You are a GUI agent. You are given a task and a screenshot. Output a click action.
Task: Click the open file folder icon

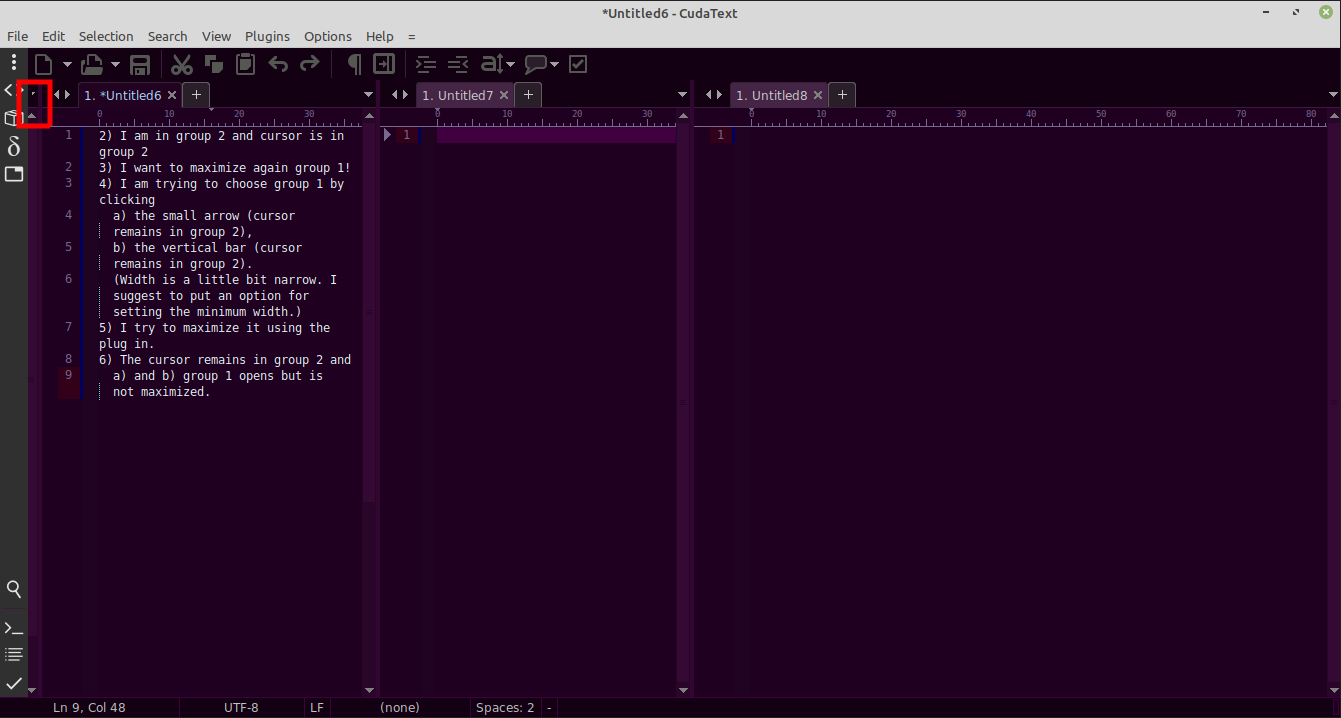[x=92, y=64]
